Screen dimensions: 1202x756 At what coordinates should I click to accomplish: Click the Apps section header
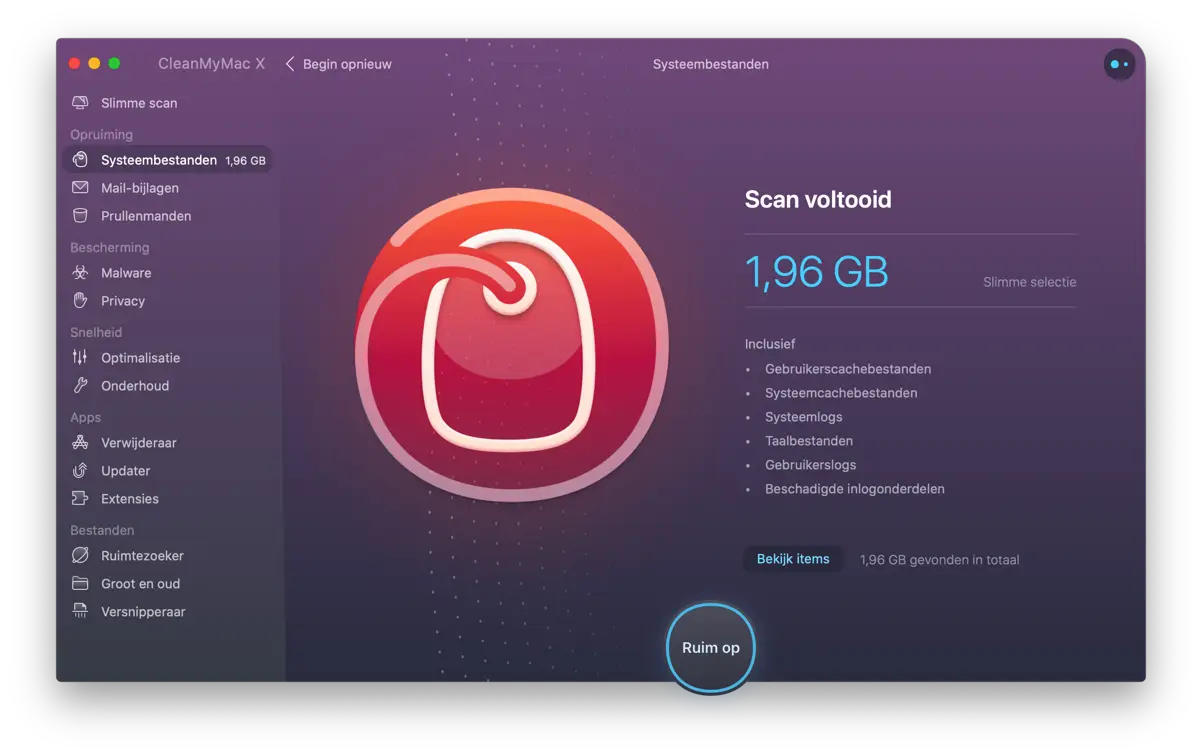click(85, 417)
